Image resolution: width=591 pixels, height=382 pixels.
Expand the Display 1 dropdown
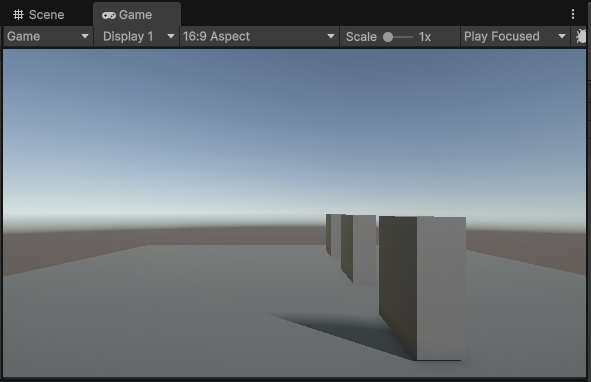136,37
